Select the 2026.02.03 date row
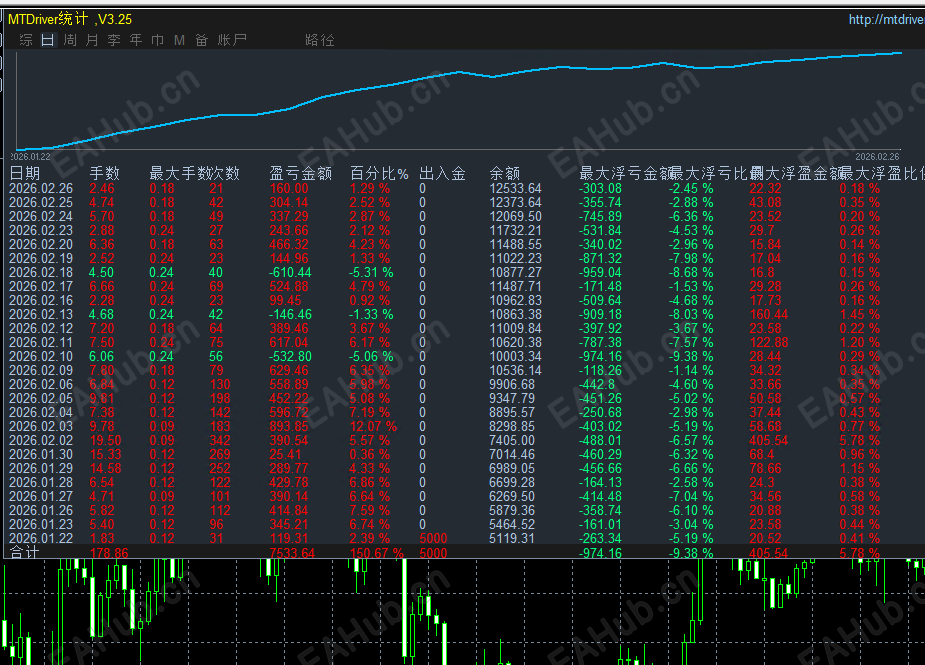925x665 pixels. point(41,427)
